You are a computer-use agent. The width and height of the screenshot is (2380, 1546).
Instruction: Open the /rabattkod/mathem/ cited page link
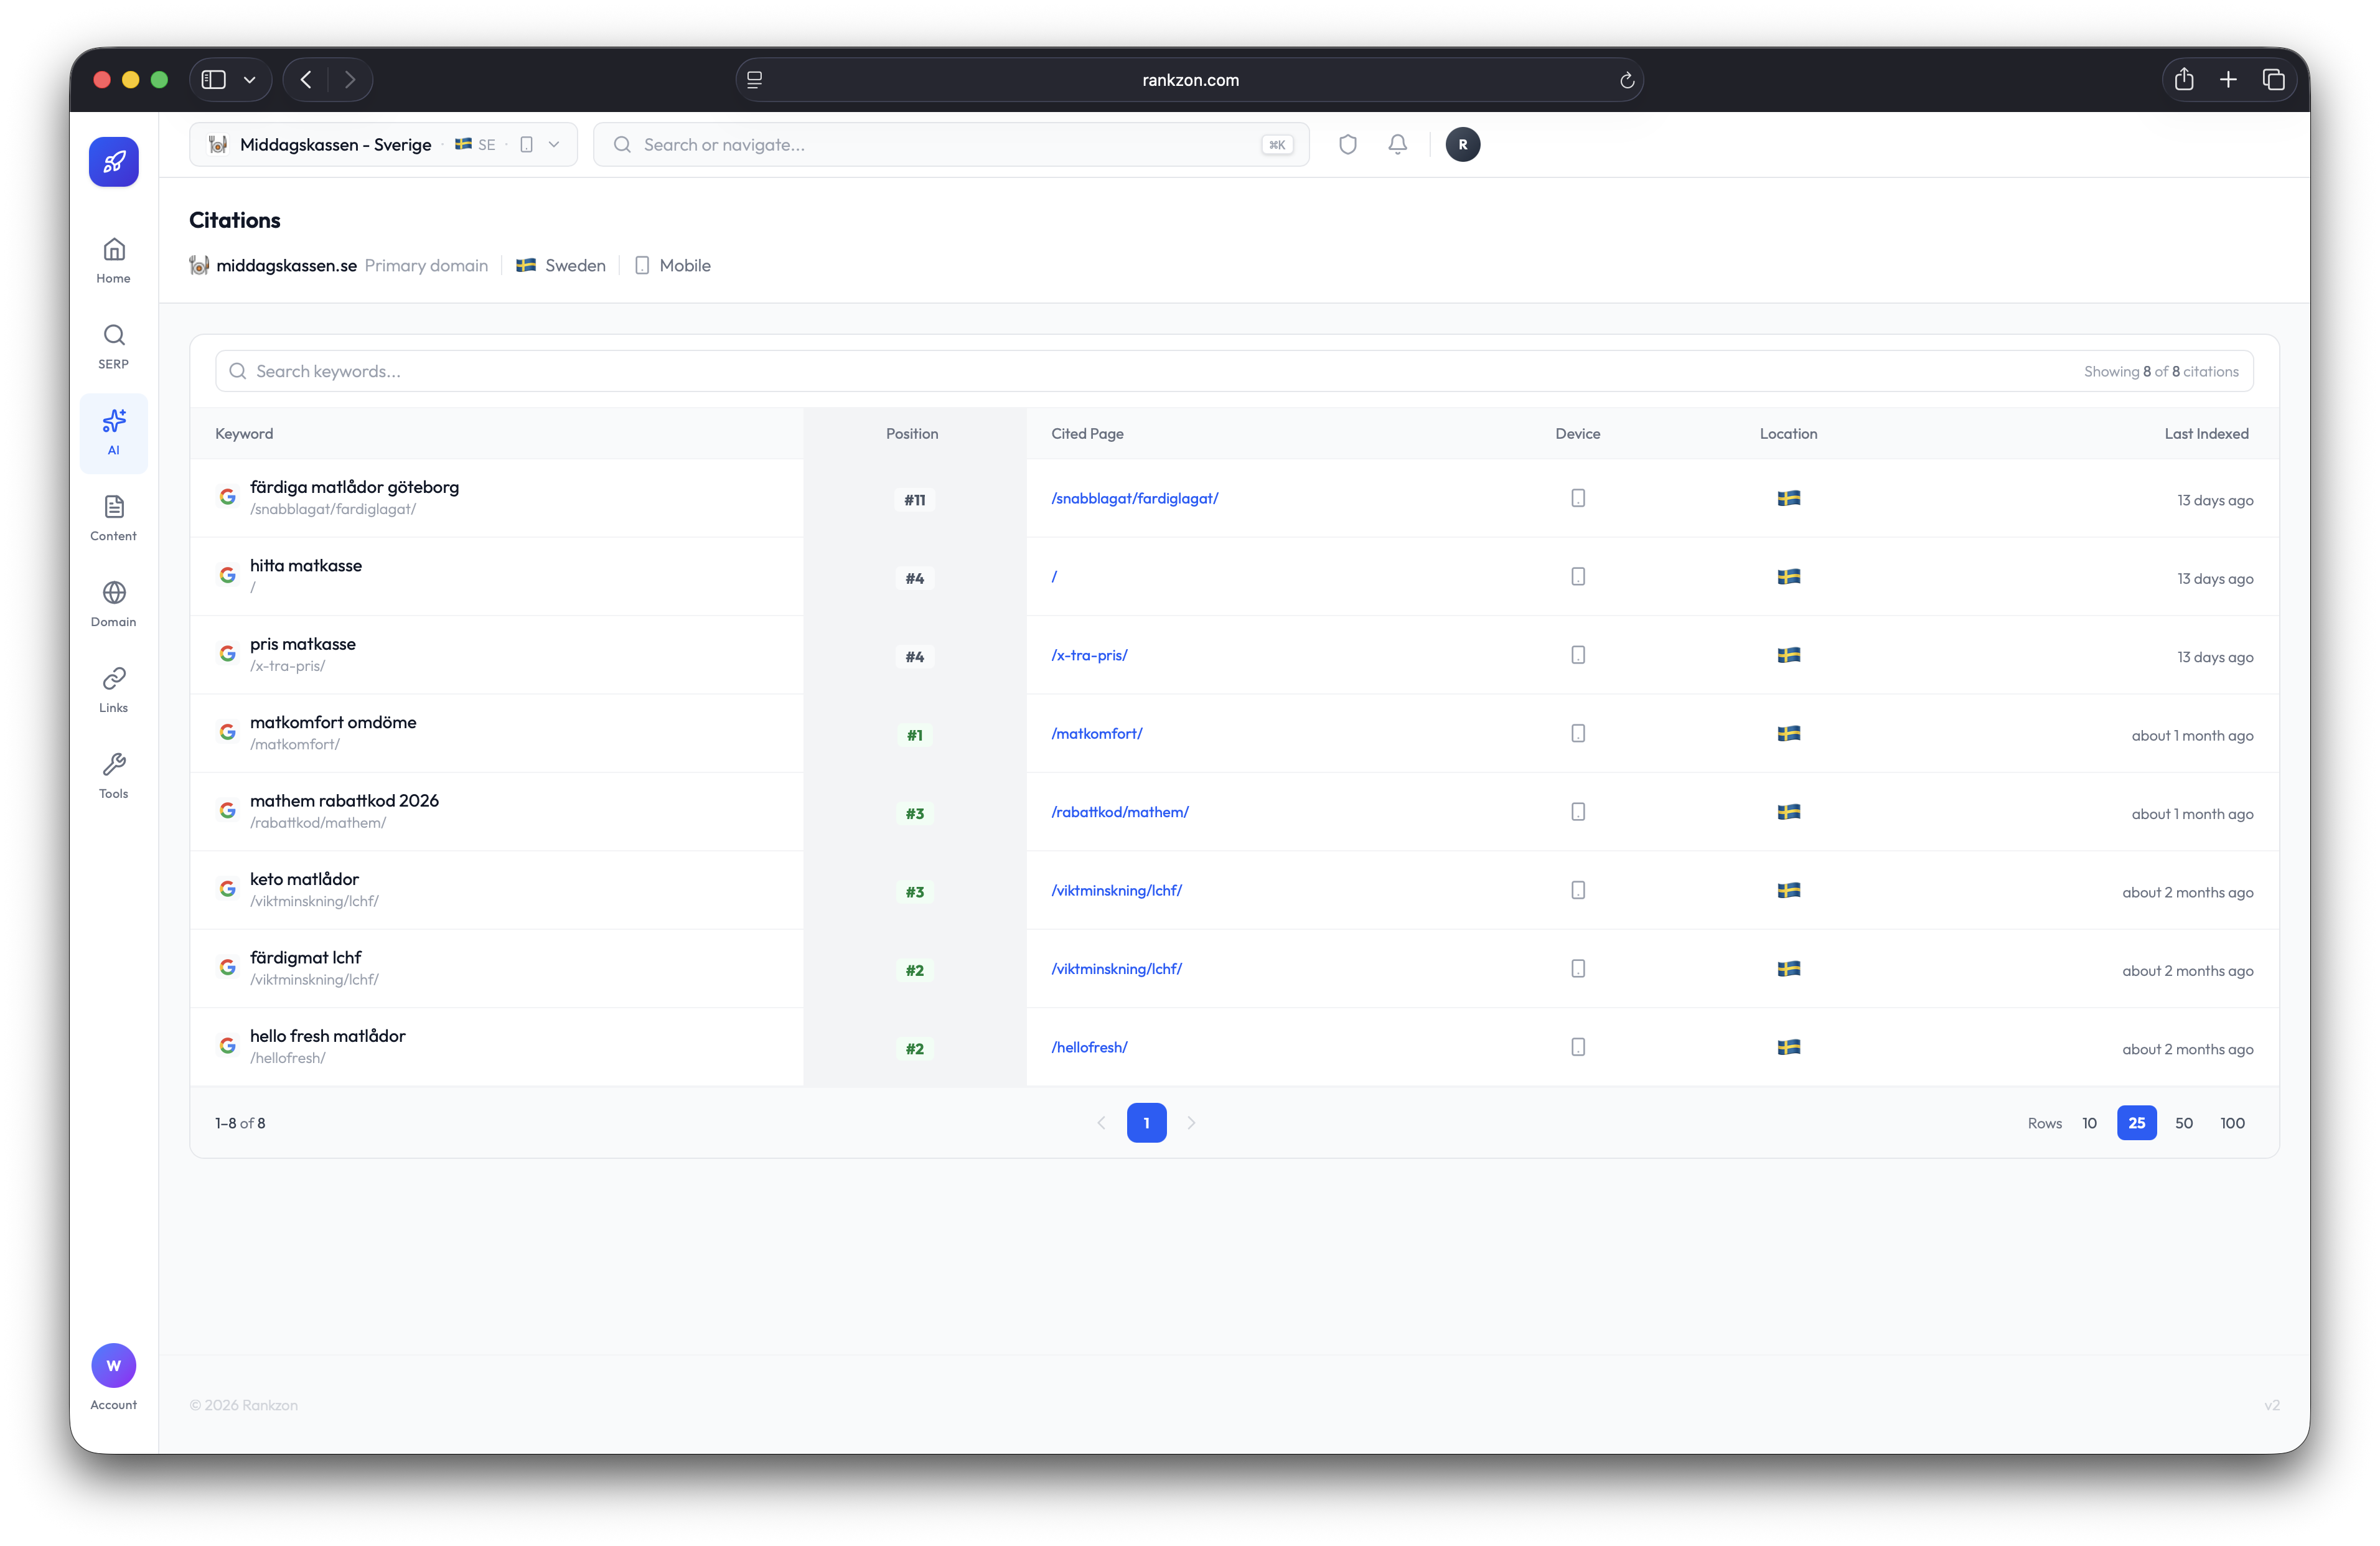[x=1119, y=812]
